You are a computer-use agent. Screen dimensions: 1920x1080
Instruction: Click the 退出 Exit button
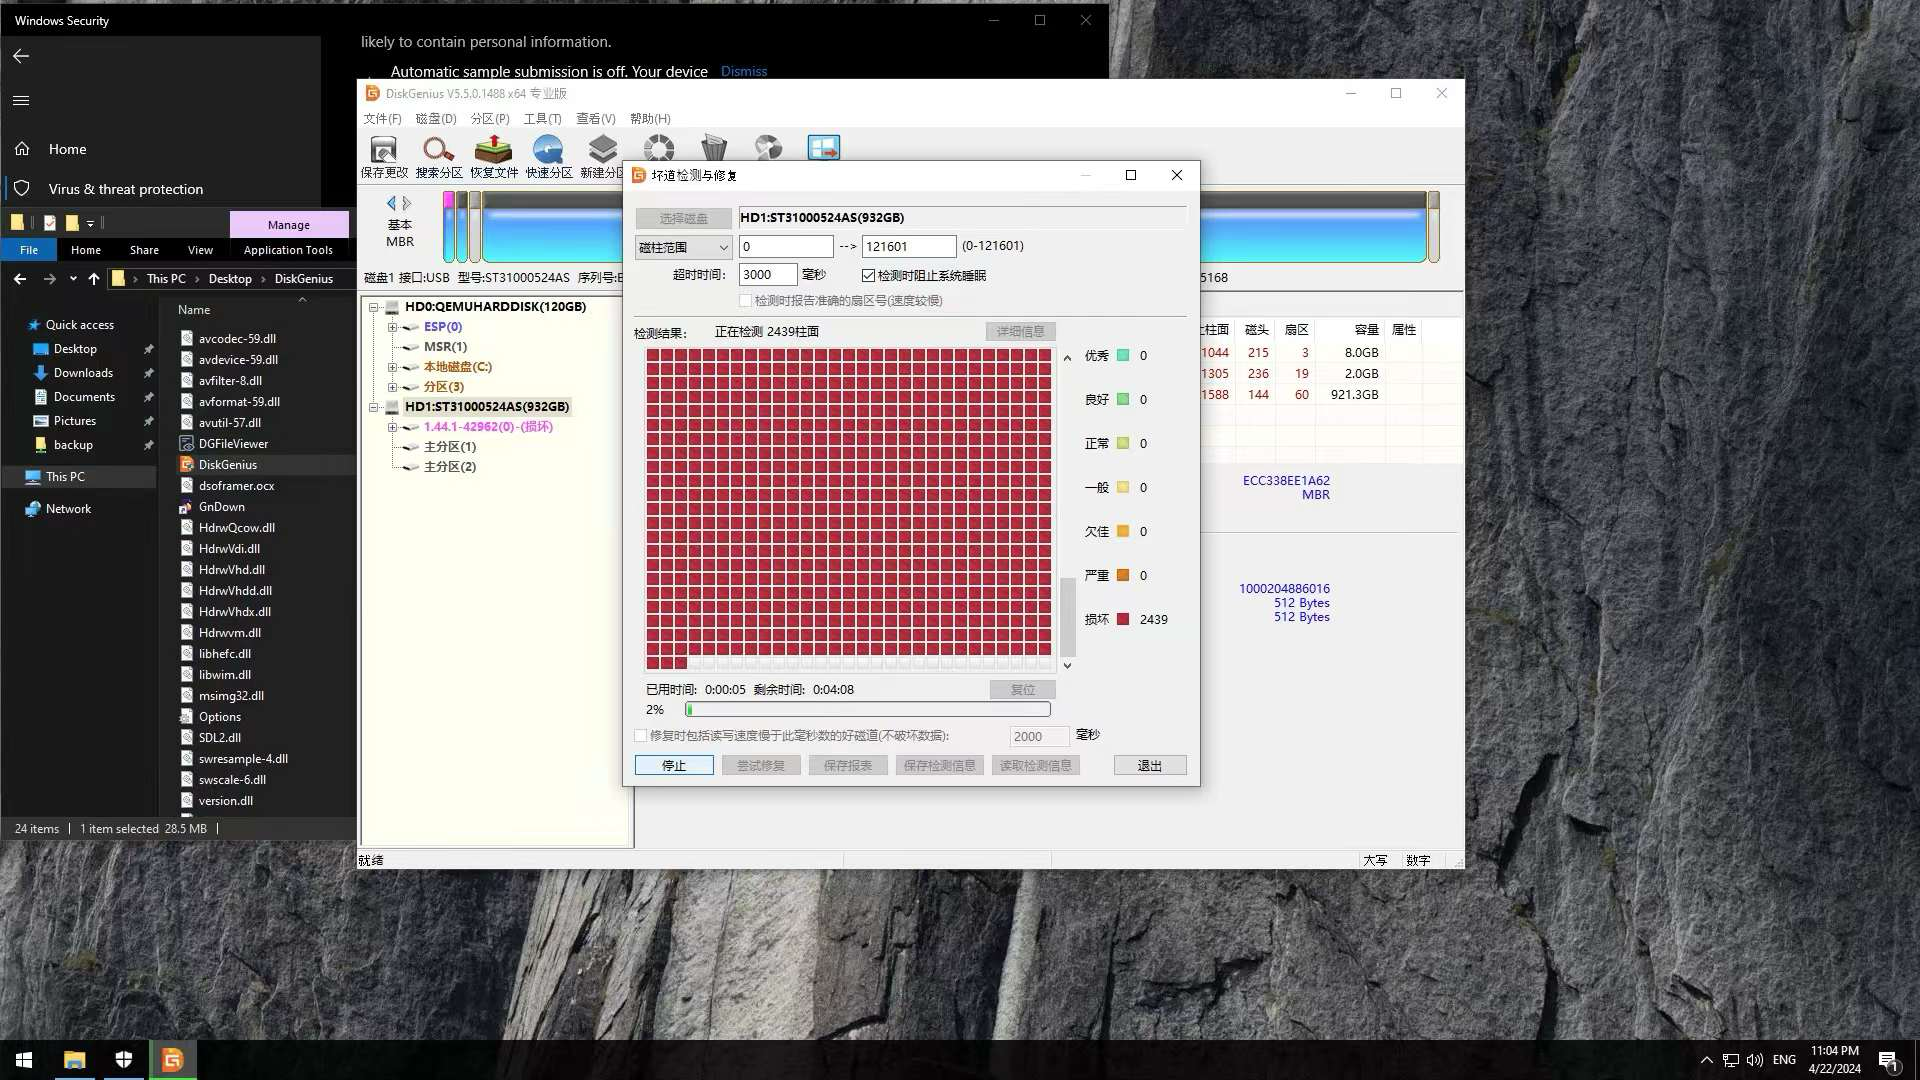click(1149, 766)
